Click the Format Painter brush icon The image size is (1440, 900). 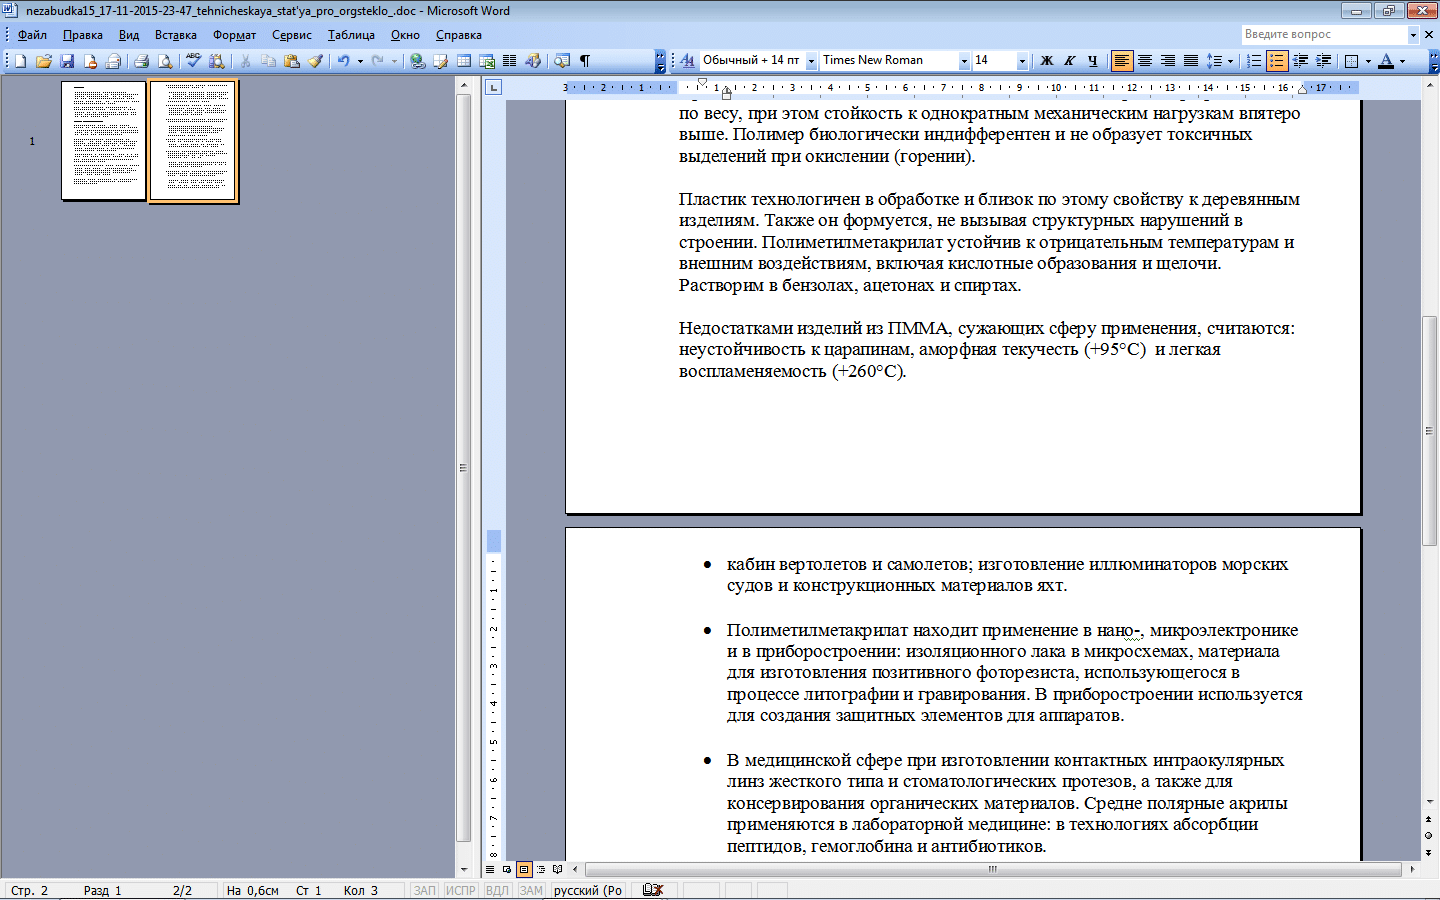point(315,61)
